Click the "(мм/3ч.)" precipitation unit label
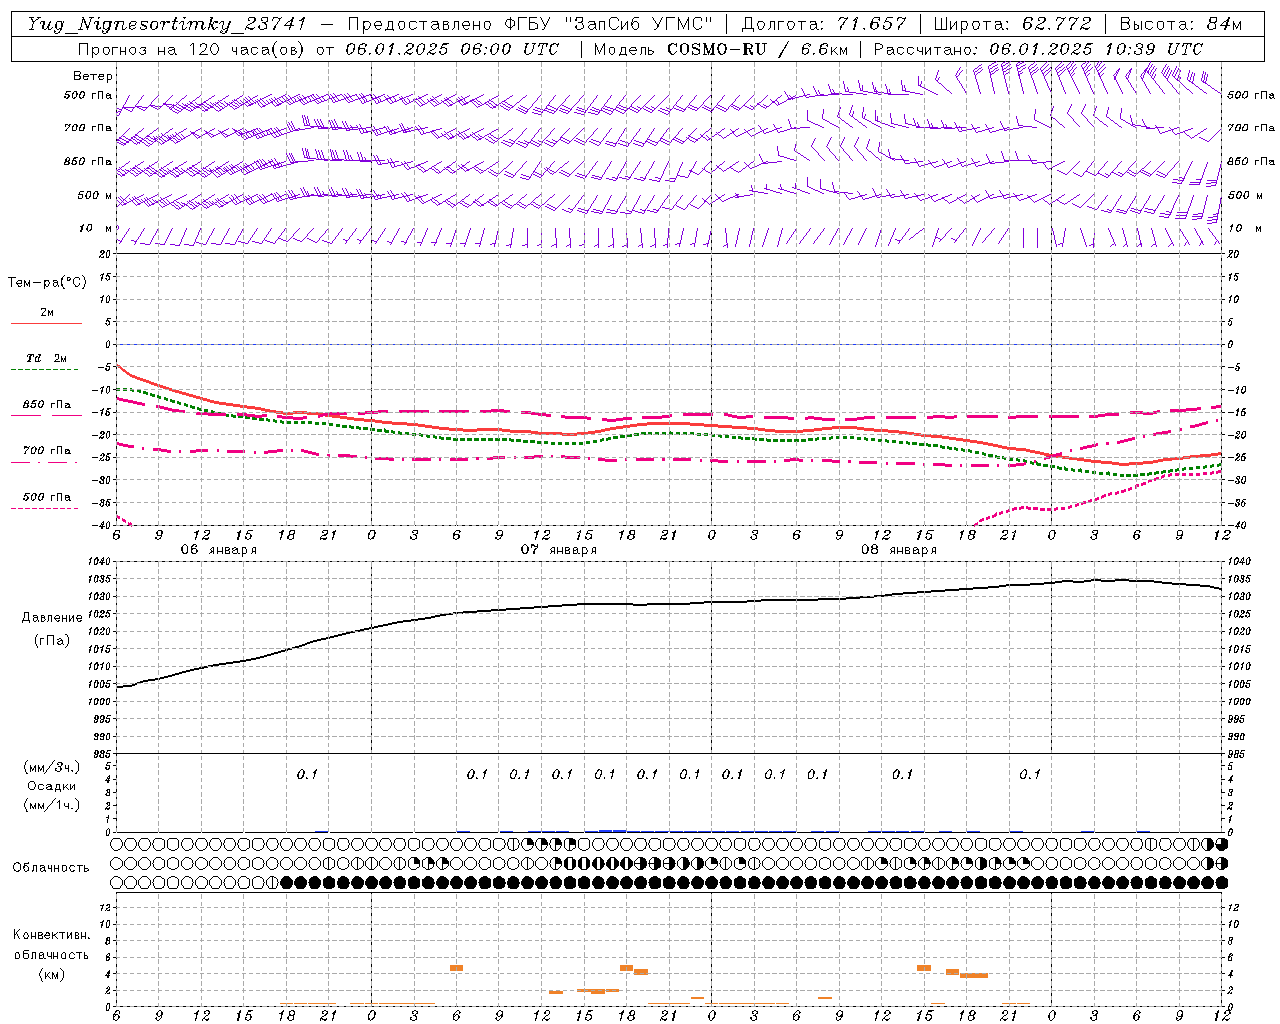 click(51, 767)
